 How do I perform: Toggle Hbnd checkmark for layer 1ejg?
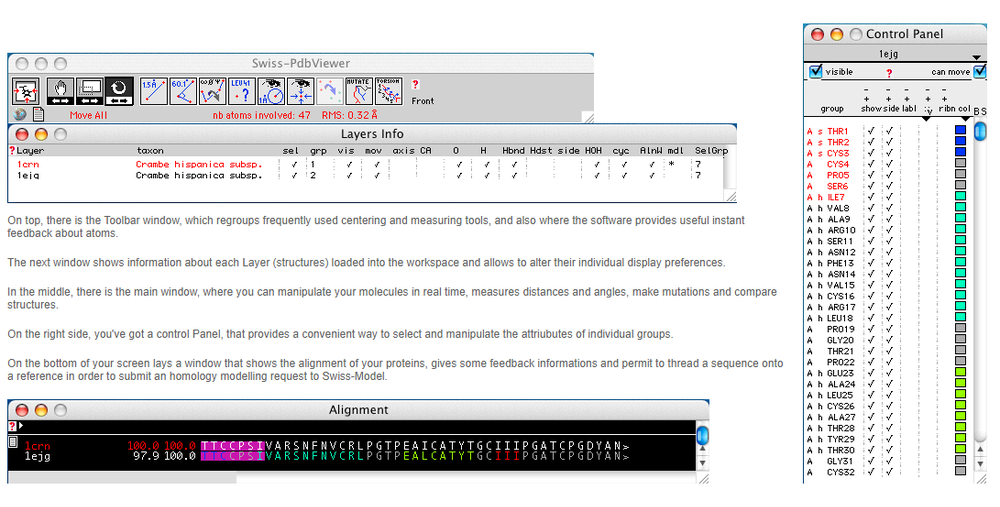tap(514, 175)
